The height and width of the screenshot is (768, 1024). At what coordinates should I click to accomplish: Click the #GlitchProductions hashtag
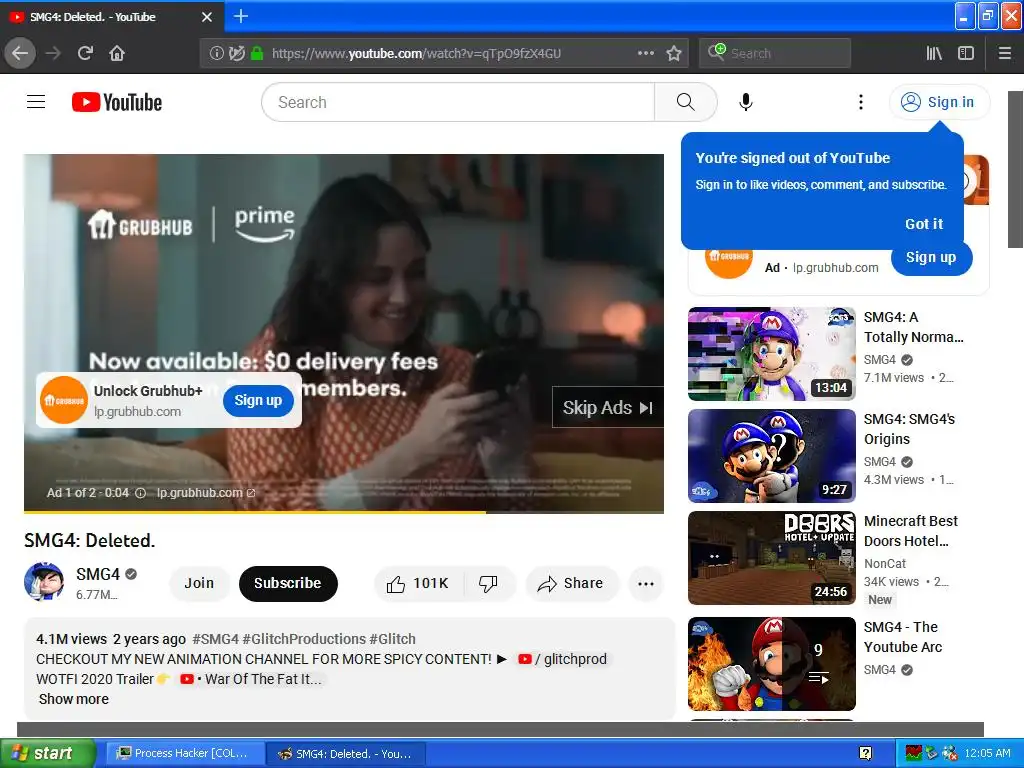[x=304, y=639]
